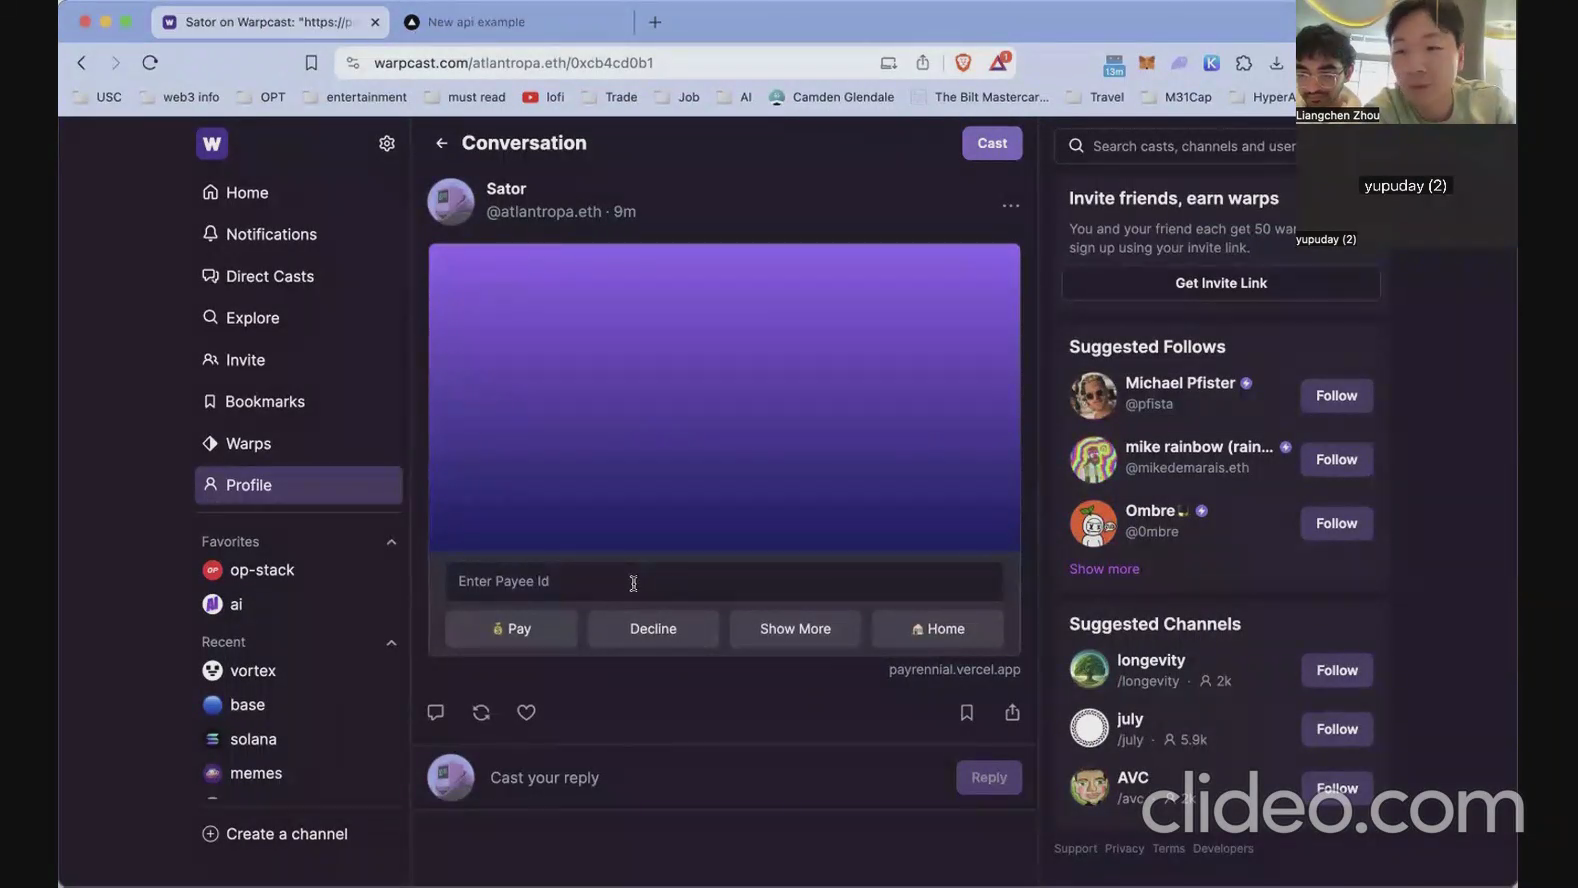Click the recast icon
This screenshot has height=888, width=1578.
[481, 712]
